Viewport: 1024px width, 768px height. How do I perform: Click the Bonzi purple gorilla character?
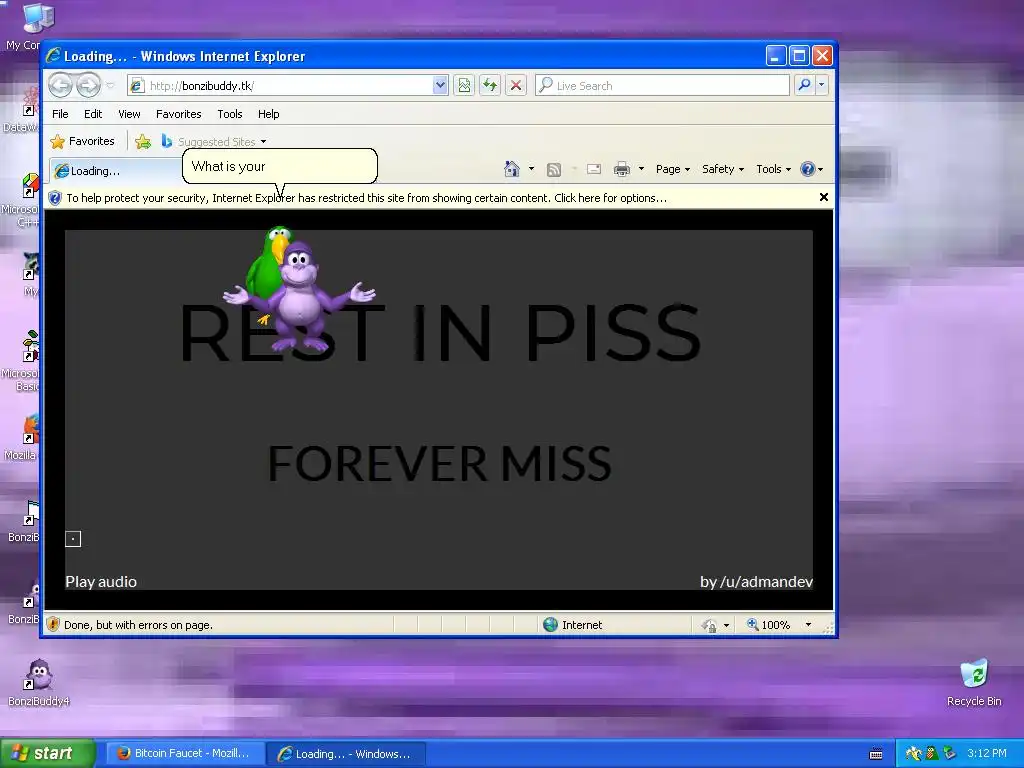coord(300,297)
